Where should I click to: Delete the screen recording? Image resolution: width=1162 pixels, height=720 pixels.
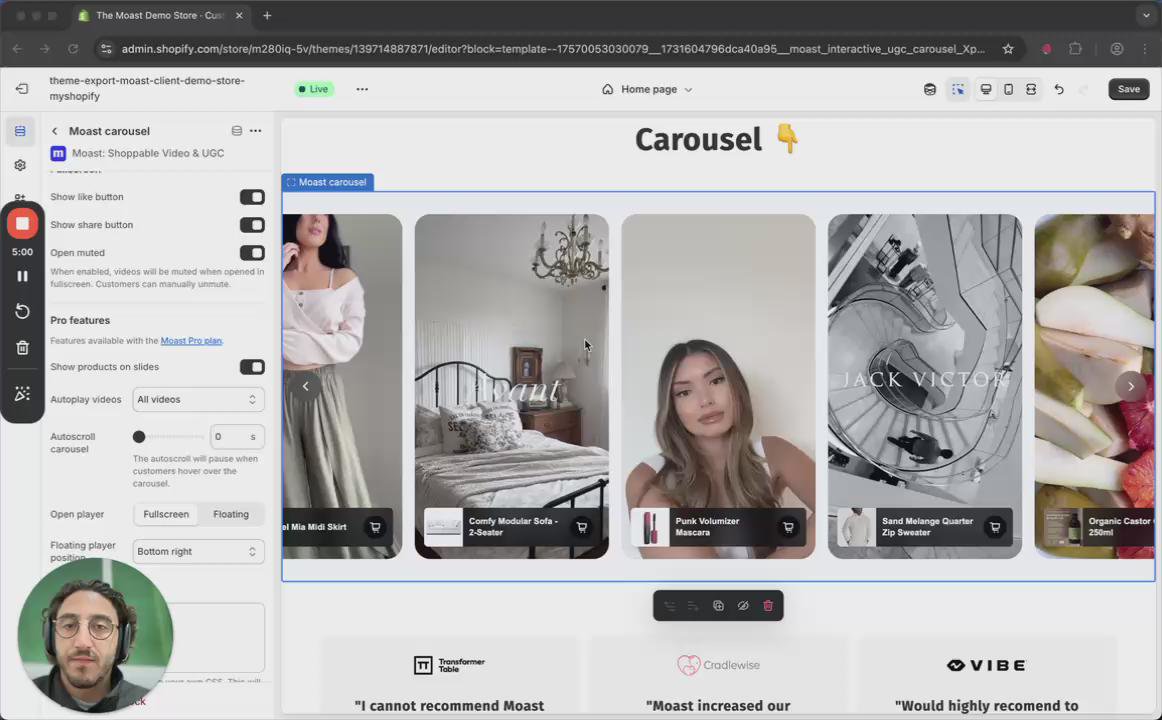pyautogui.click(x=22, y=347)
